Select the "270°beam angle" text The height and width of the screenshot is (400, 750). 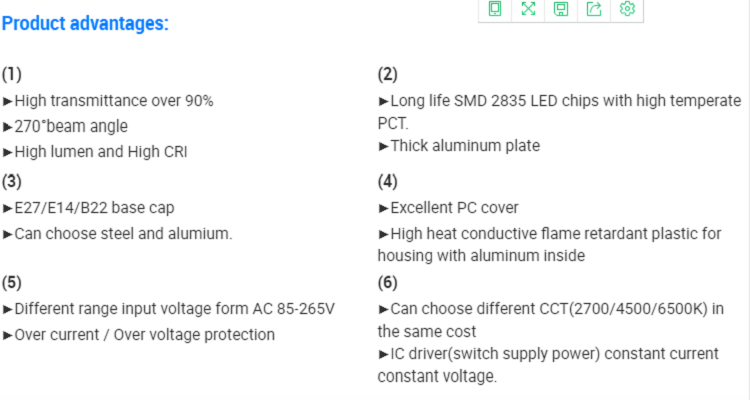[x=66, y=127]
